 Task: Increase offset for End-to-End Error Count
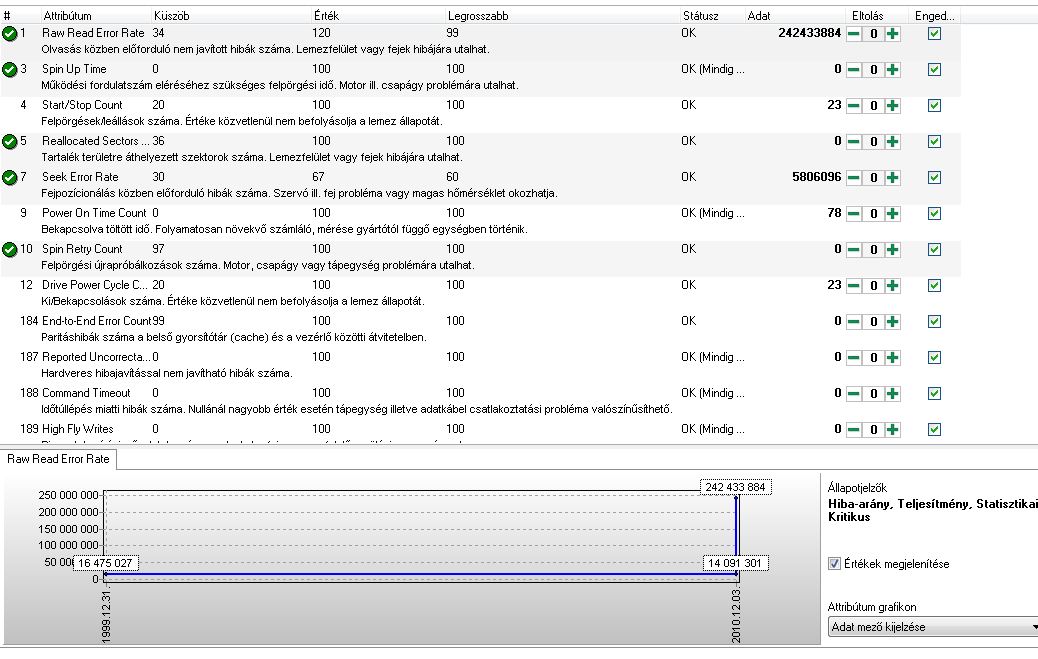(892, 321)
